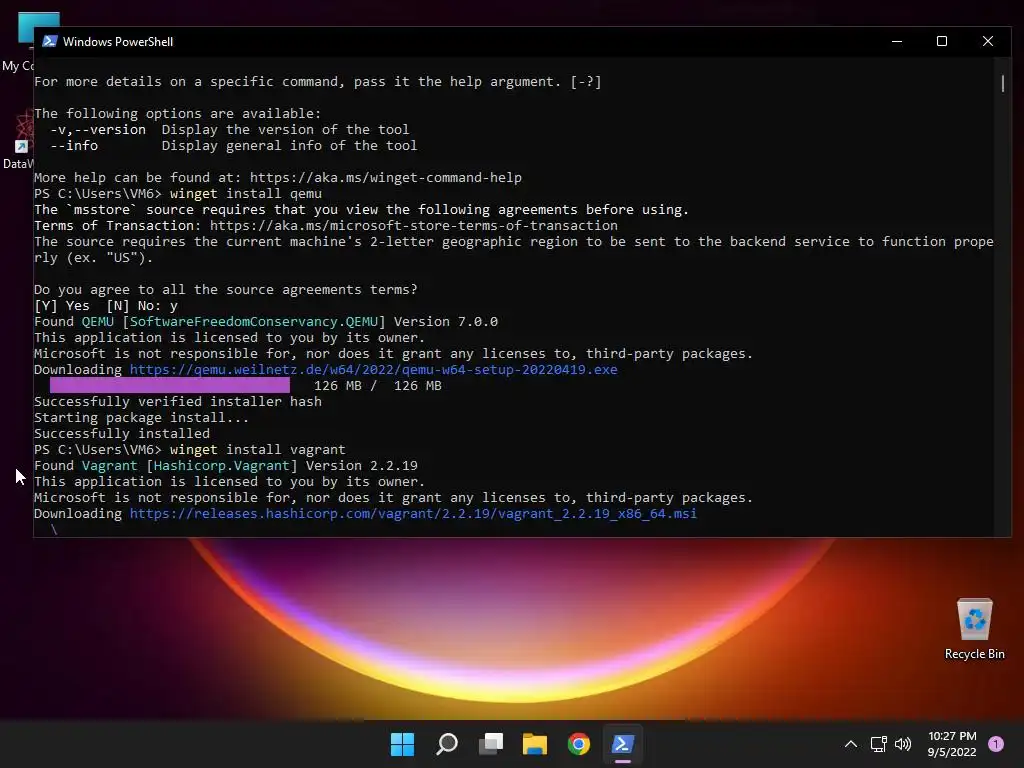Show hidden system tray icons
Image resolution: width=1024 pixels, height=768 pixels.
tap(850, 744)
